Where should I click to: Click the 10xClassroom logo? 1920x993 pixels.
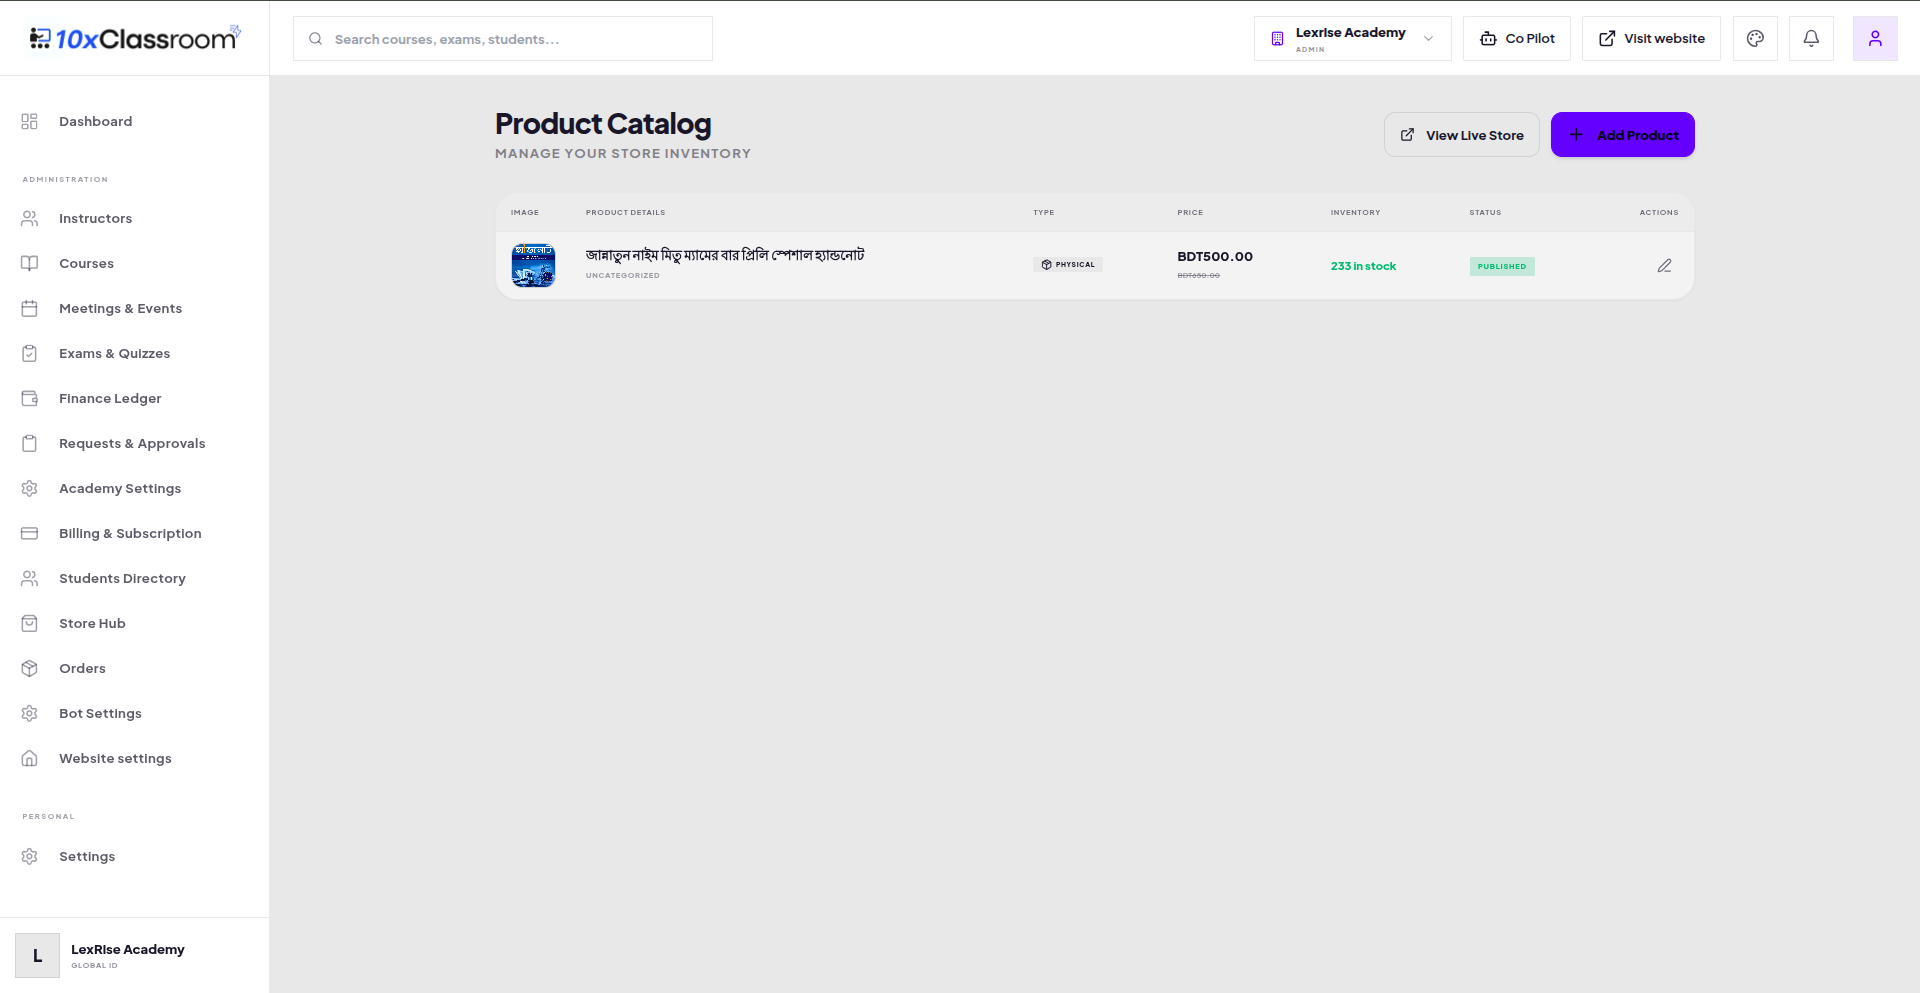(x=135, y=38)
